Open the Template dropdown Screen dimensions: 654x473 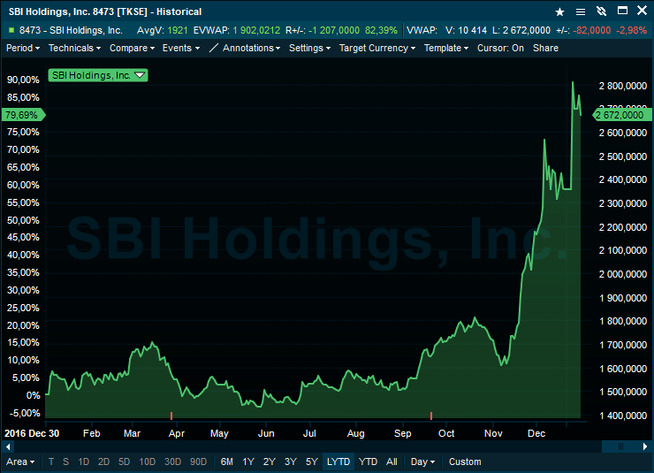click(x=446, y=48)
